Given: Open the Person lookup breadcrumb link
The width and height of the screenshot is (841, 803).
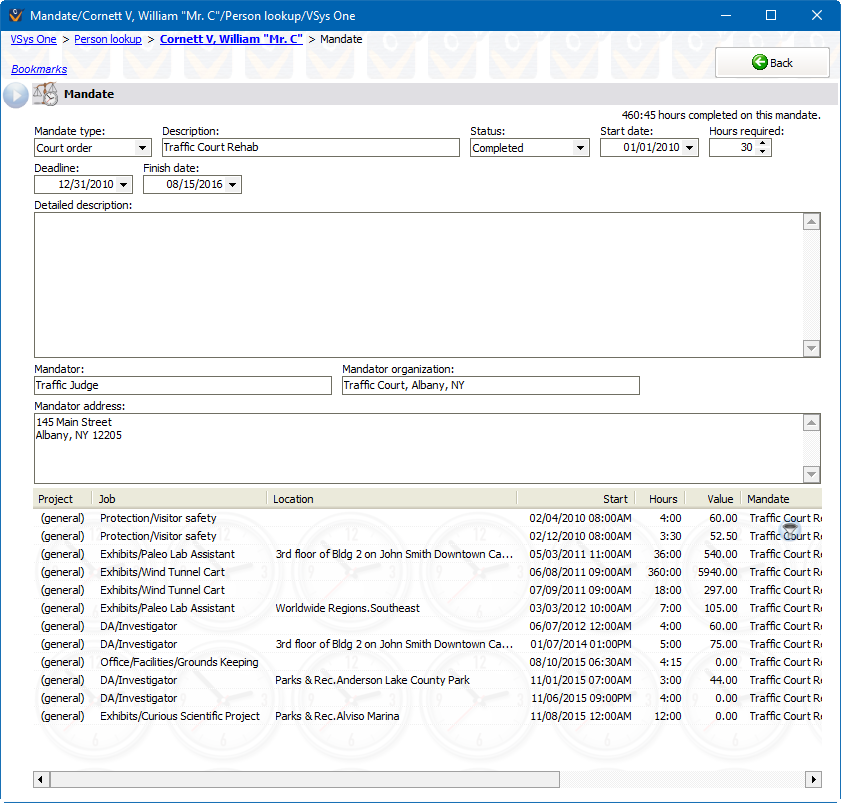Looking at the screenshot, I should [x=108, y=39].
